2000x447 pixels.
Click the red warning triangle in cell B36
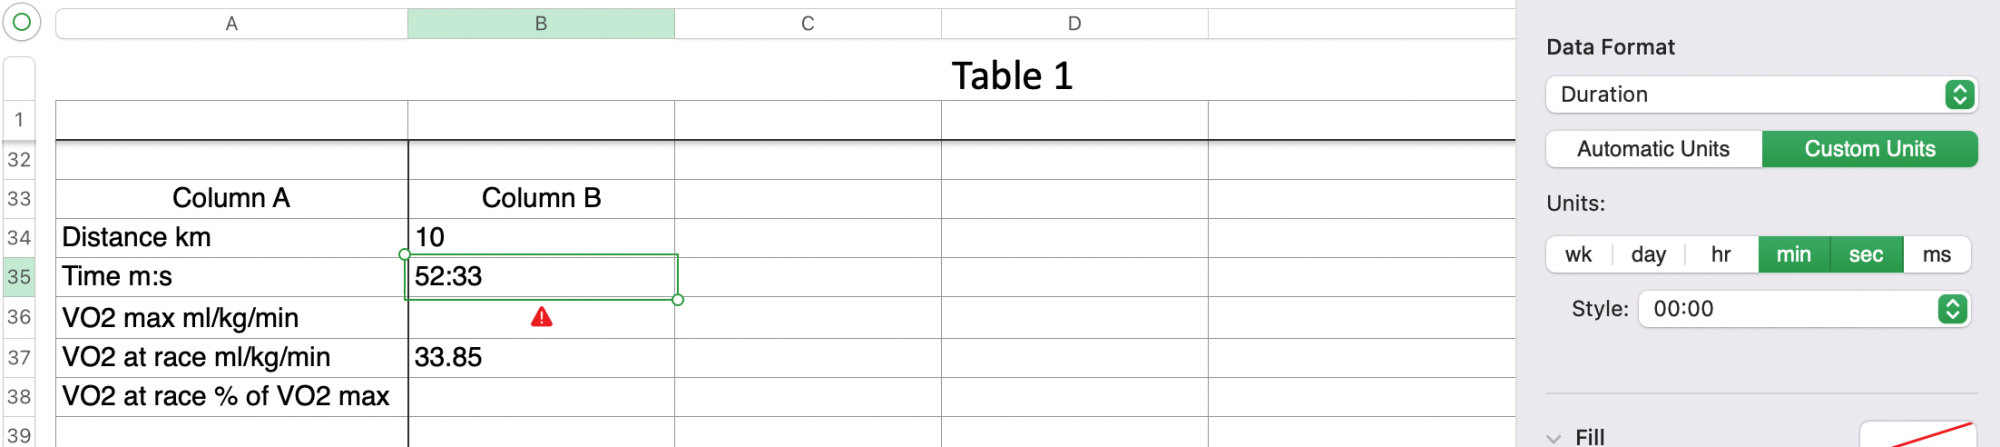click(541, 317)
